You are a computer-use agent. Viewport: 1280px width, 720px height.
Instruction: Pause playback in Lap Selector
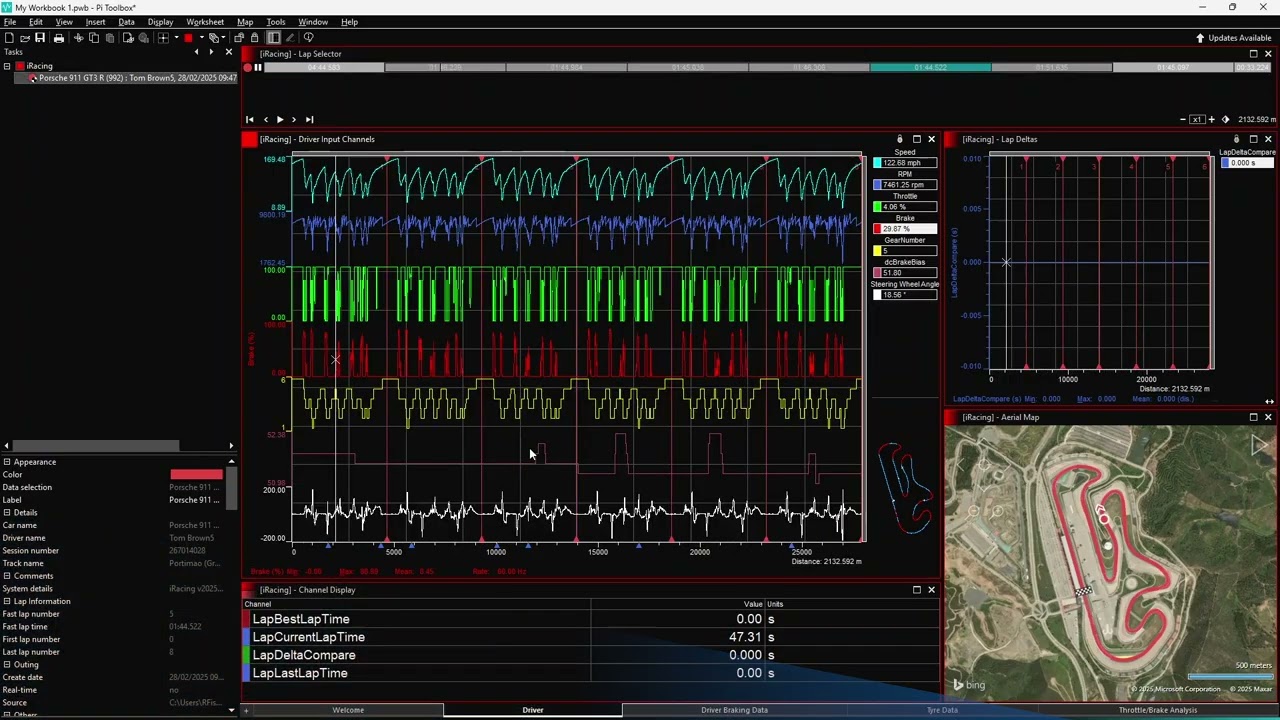click(x=257, y=68)
